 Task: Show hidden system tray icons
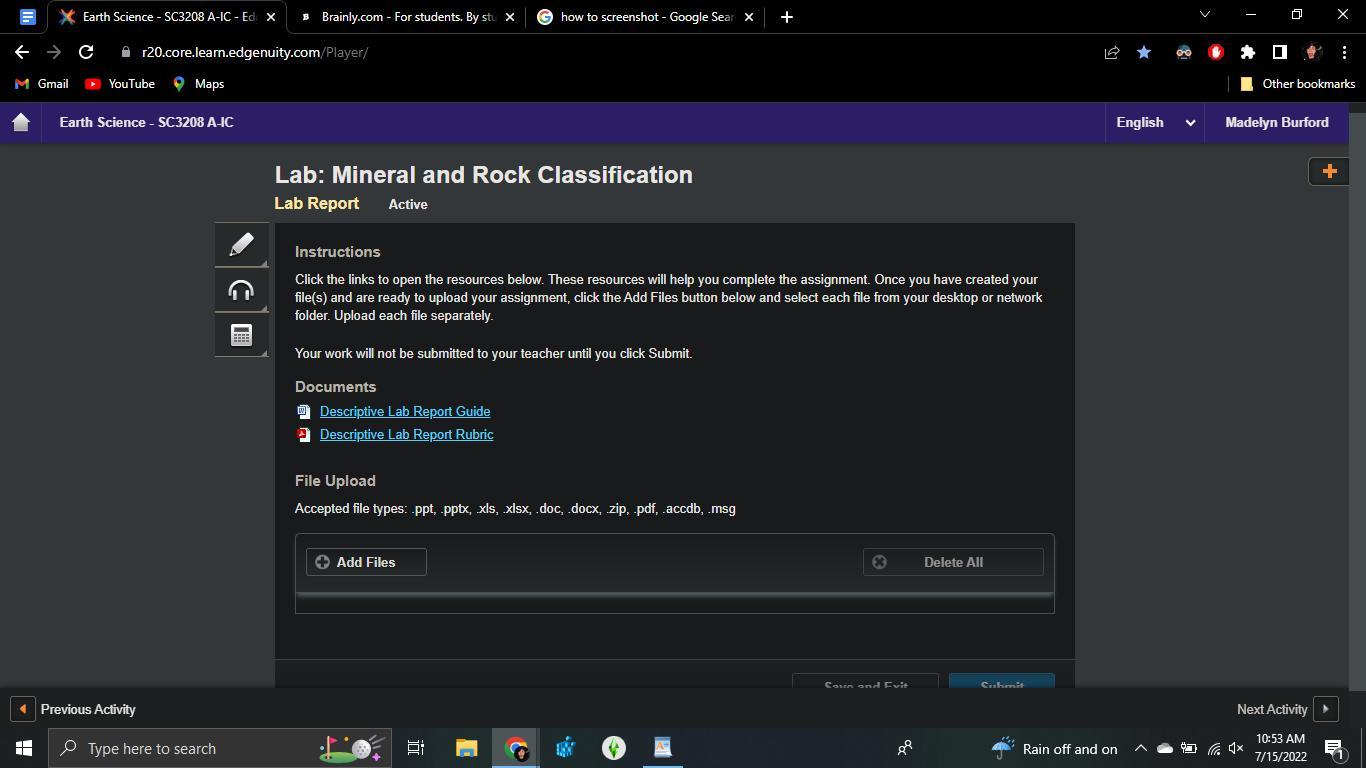pyautogui.click(x=1140, y=748)
